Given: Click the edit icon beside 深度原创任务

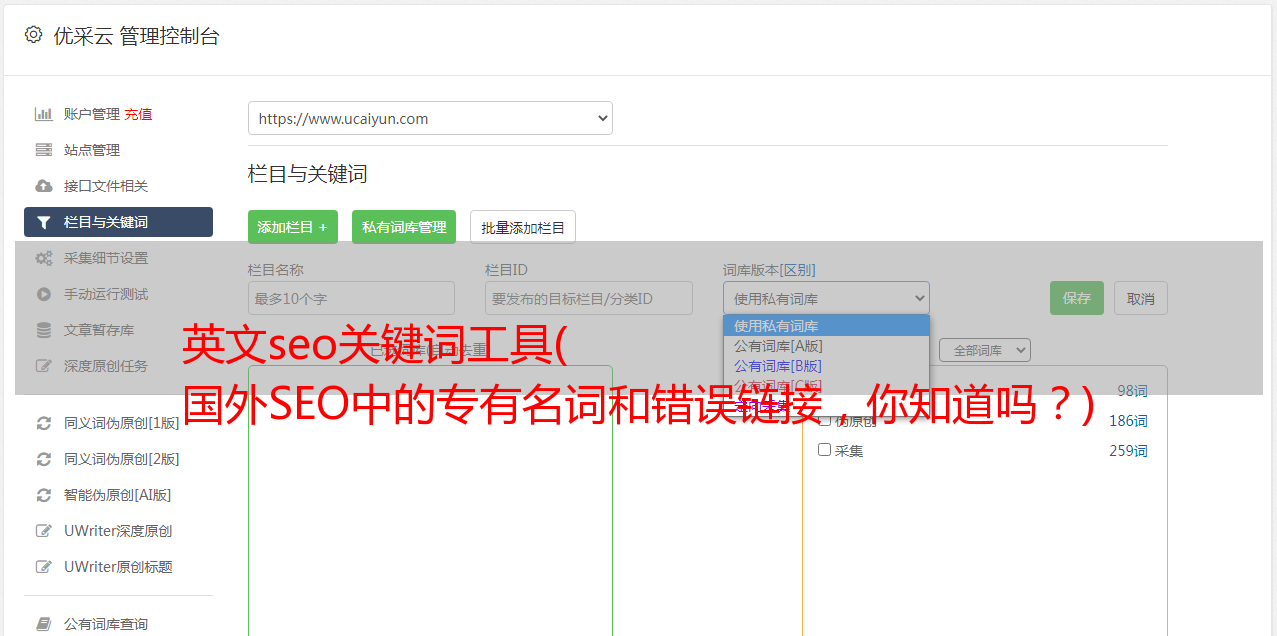Looking at the screenshot, I should point(44,366).
